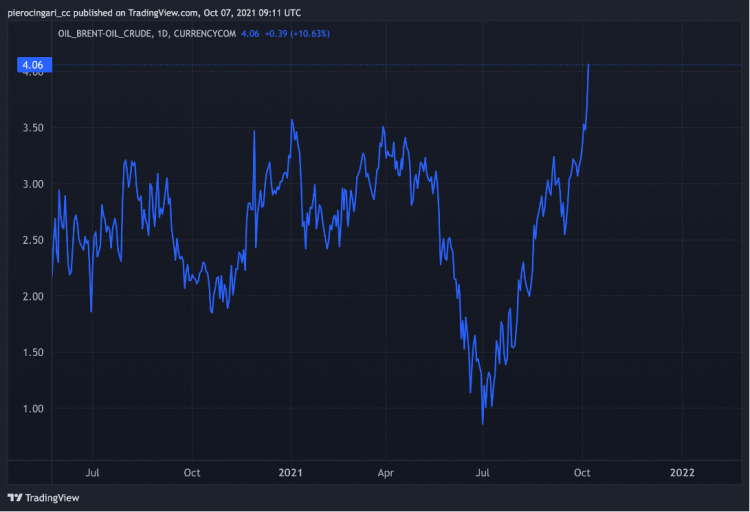Click the (+10.63%) percent change value
Viewport: 750px width, 512px height.
click(x=310, y=33)
